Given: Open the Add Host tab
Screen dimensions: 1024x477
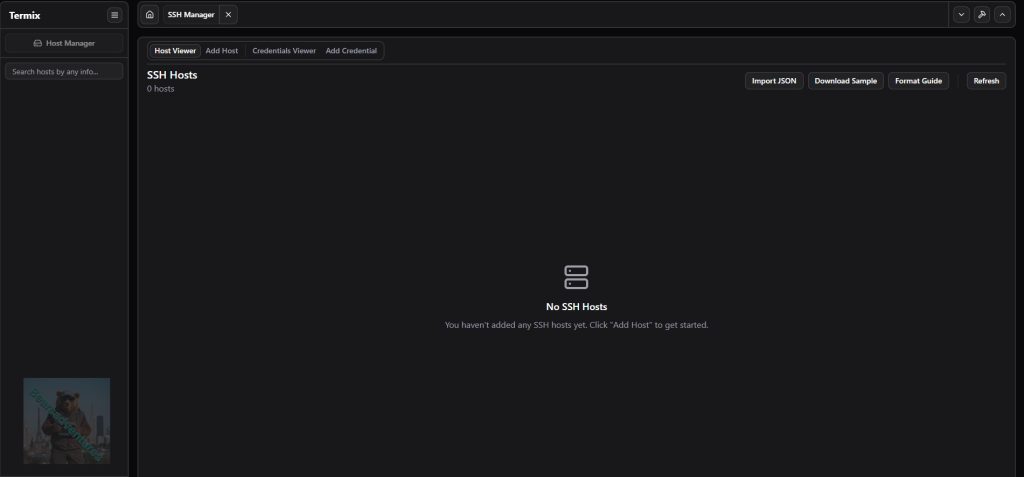Looking at the screenshot, I should pos(222,51).
